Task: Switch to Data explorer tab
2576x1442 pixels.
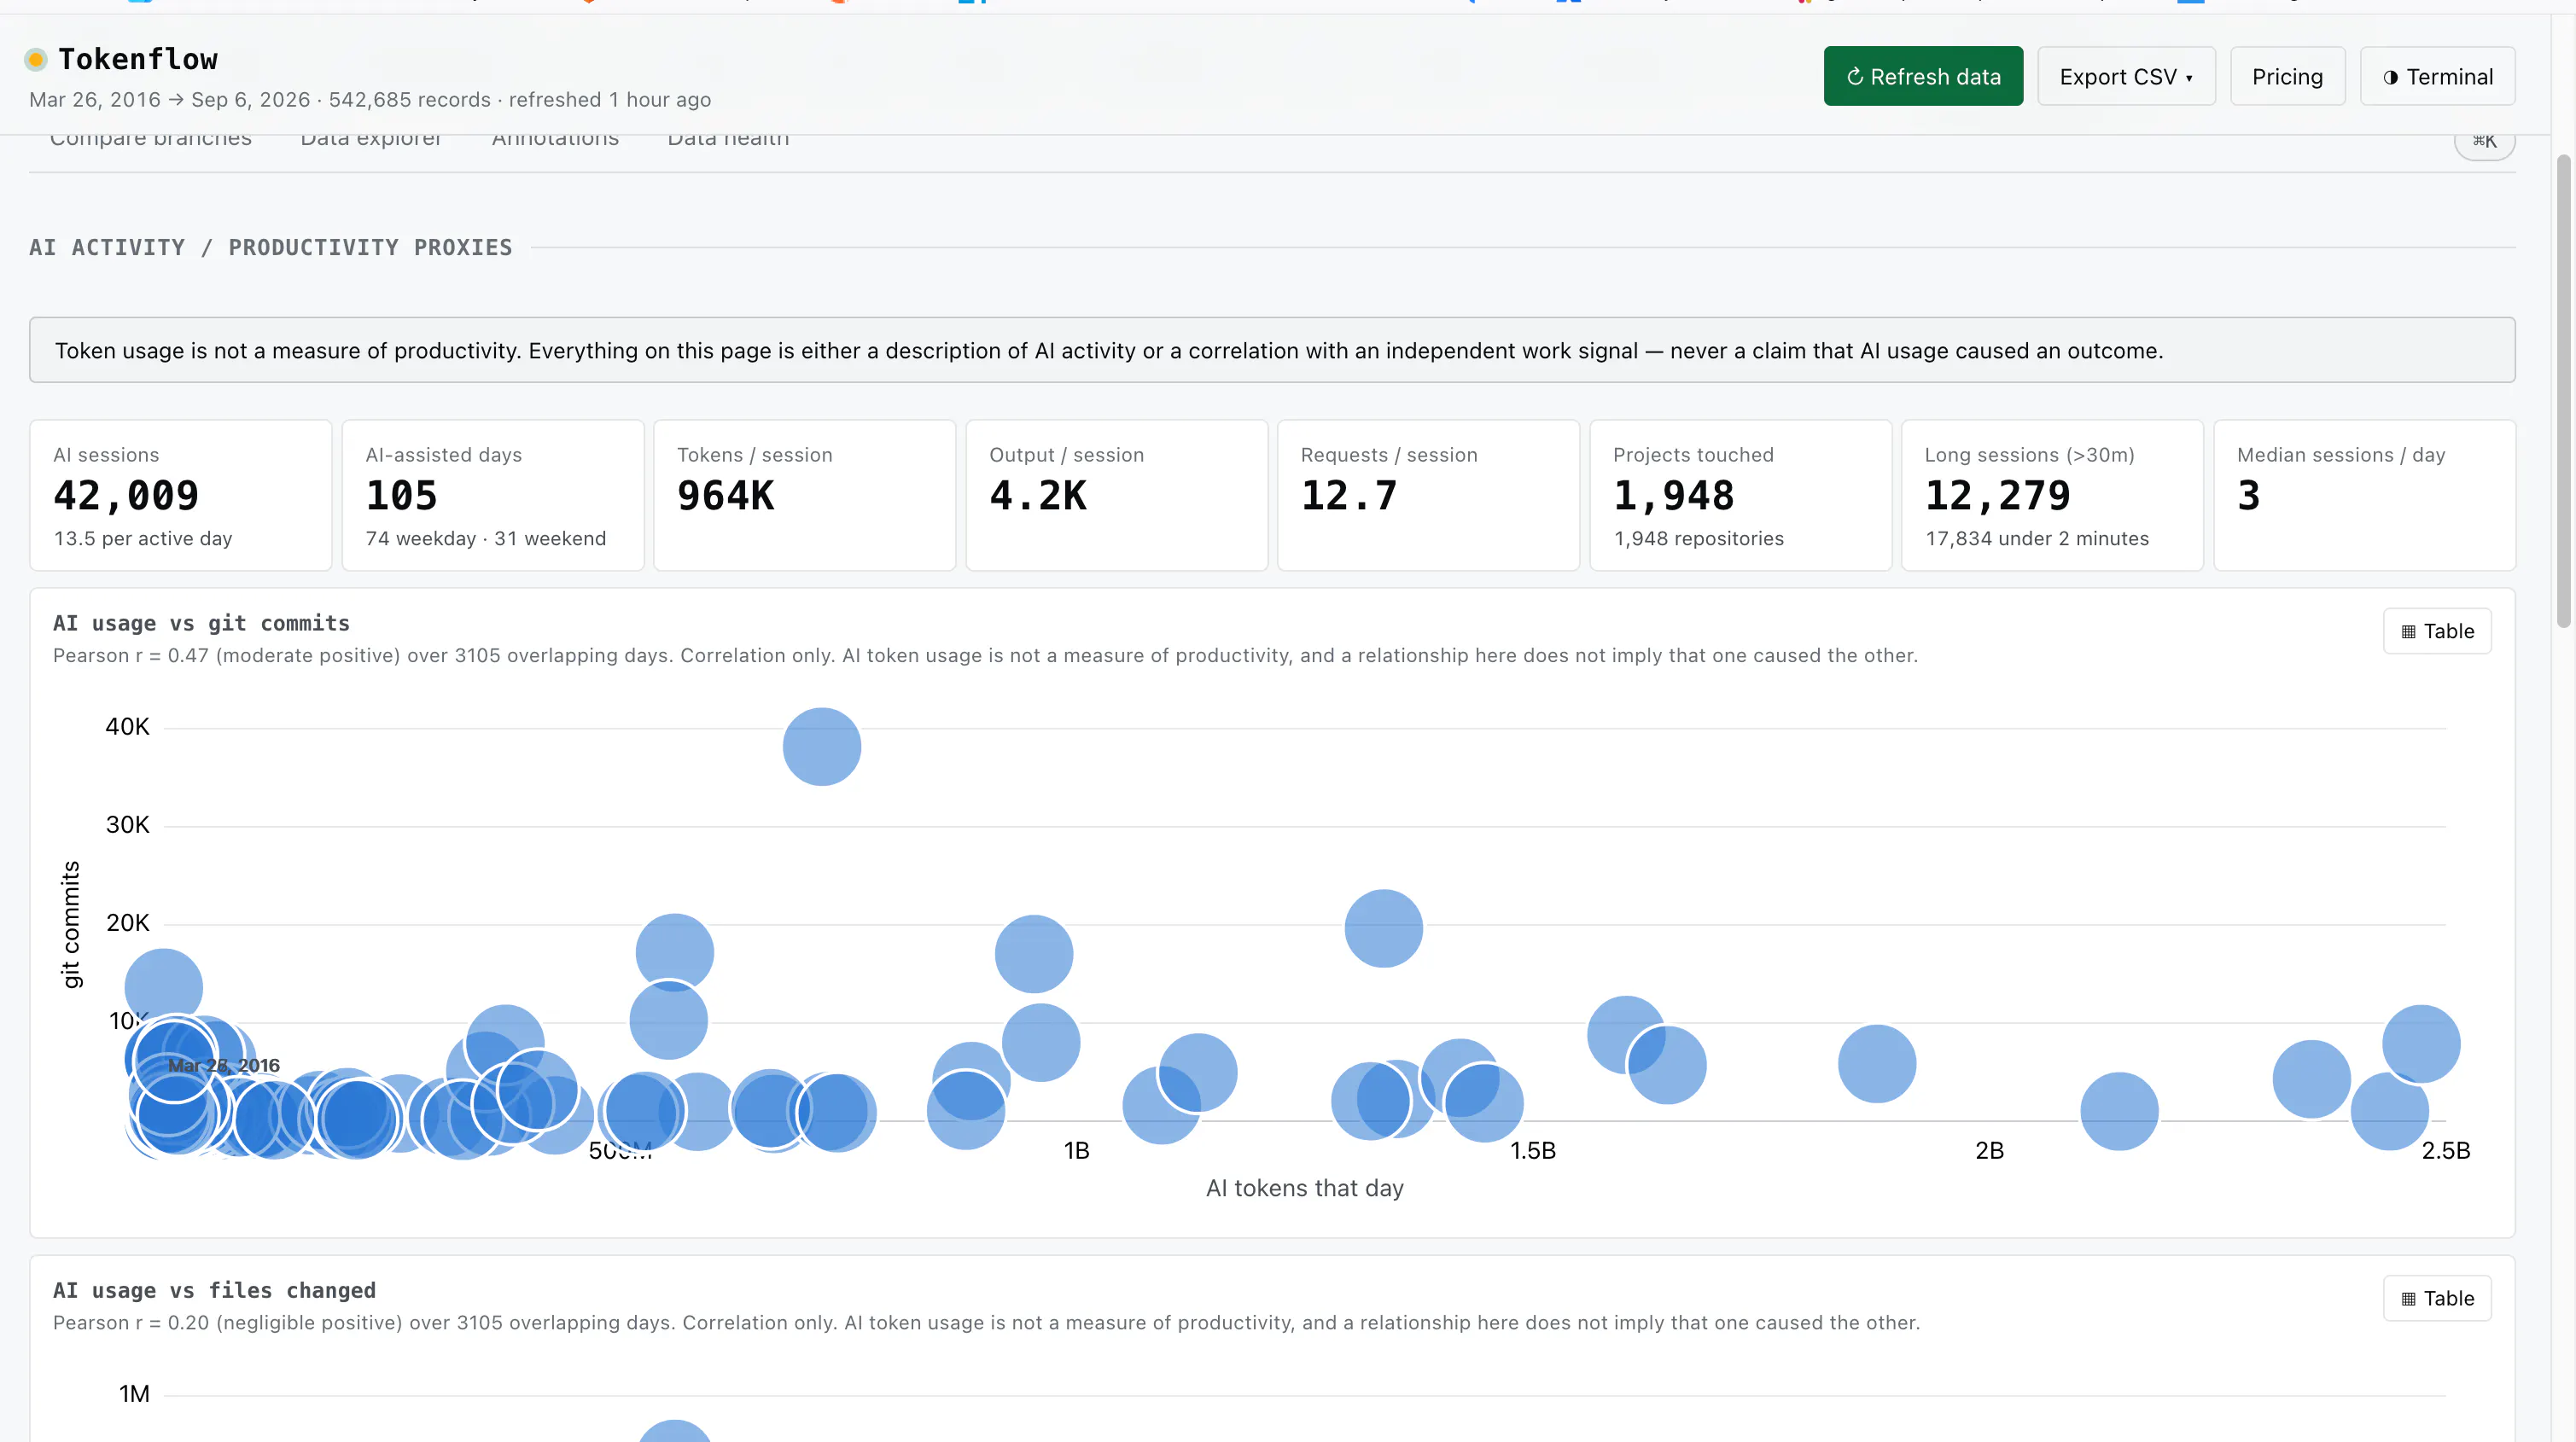Action: click(x=370, y=138)
